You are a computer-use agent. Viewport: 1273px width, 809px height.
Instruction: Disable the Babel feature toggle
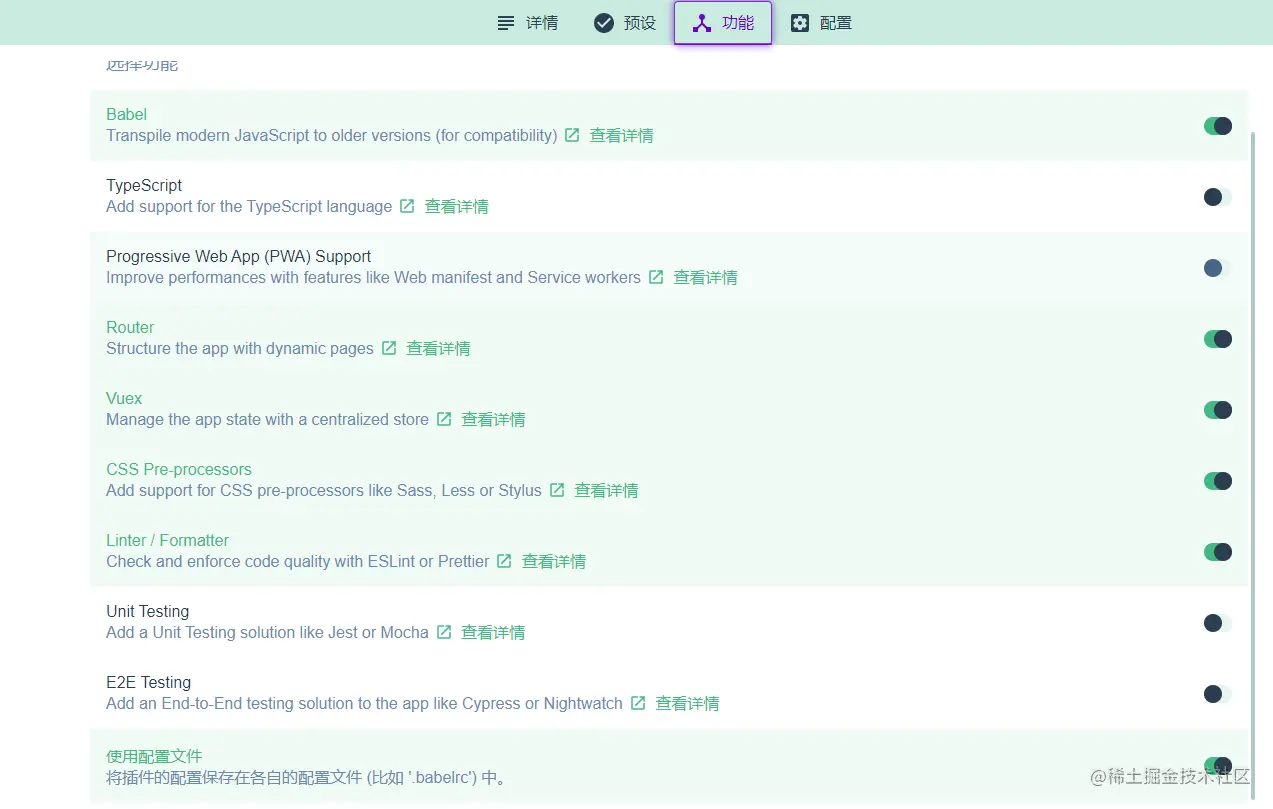[1217, 126]
